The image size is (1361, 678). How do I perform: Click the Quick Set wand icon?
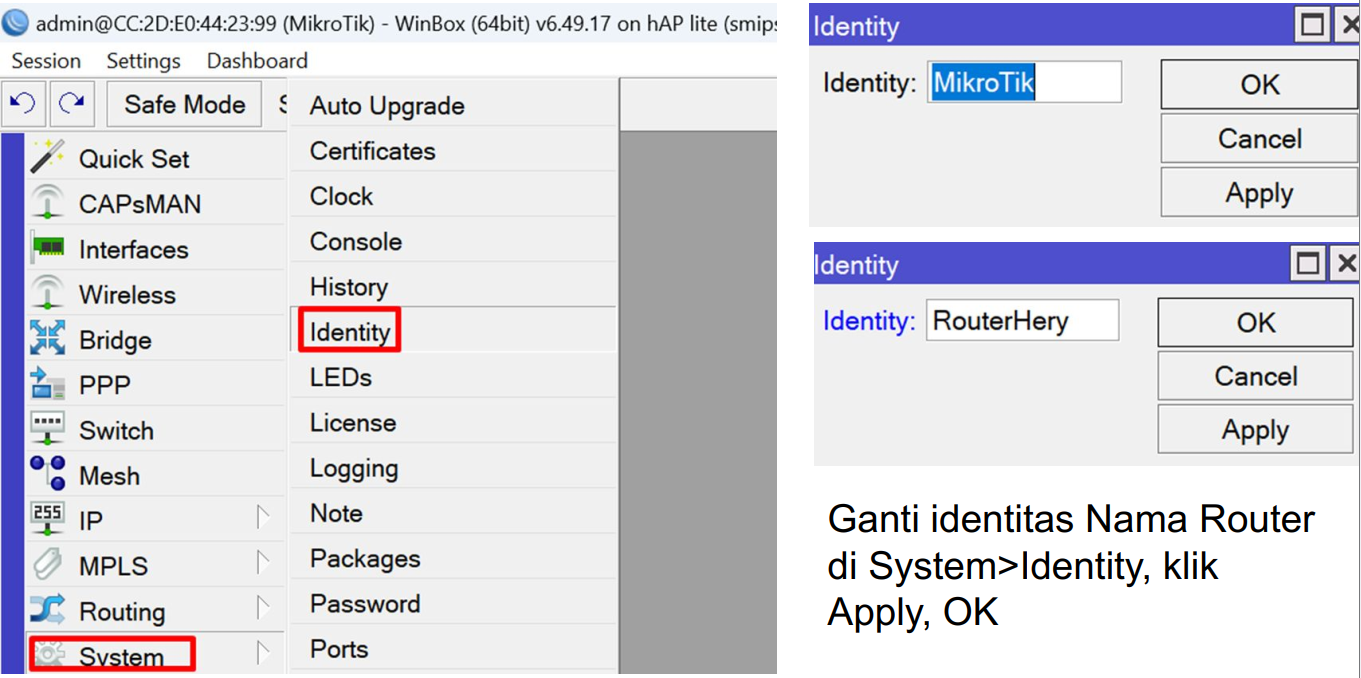coord(47,157)
